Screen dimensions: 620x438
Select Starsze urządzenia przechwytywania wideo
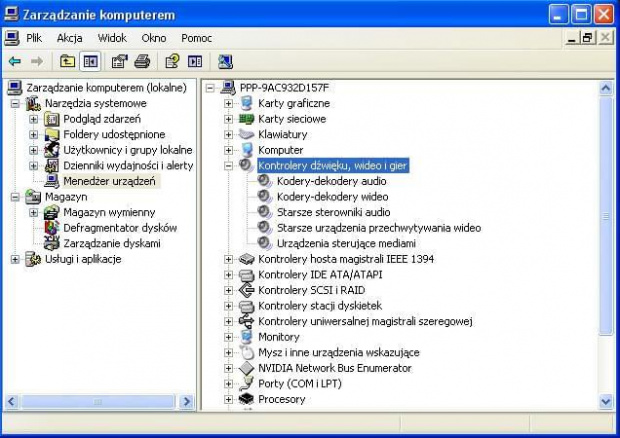tap(379, 228)
